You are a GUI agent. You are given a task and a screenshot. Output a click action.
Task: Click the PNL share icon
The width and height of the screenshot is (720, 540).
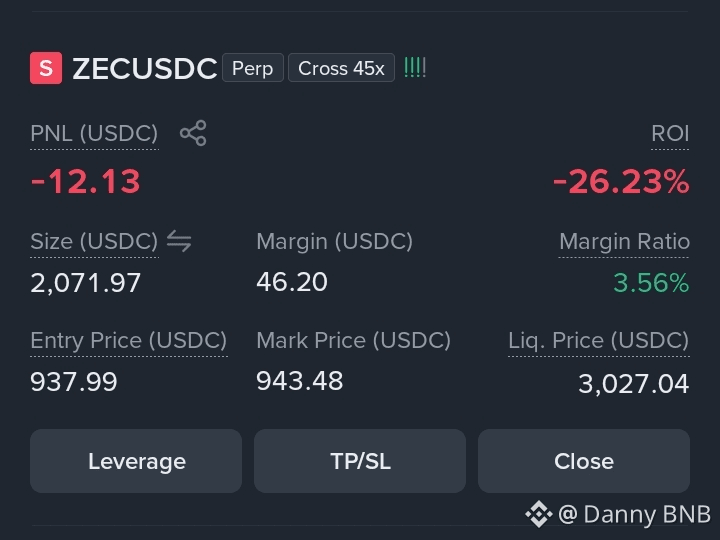click(x=193, y=133)
